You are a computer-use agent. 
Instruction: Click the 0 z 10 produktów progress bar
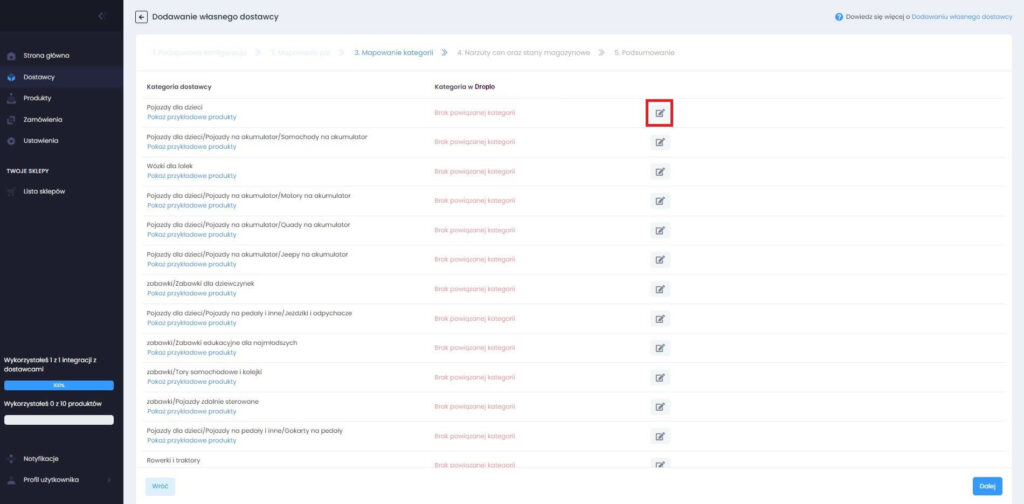pyautogui.click(x=59, y=420)
